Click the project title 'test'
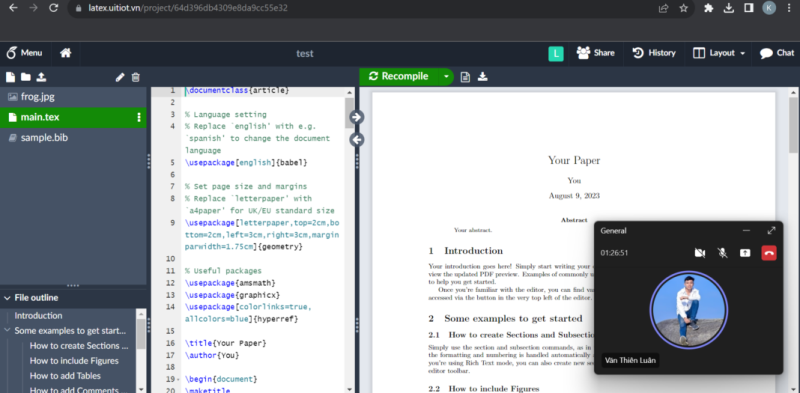The image size is (800, 393). tap(305, 54)
